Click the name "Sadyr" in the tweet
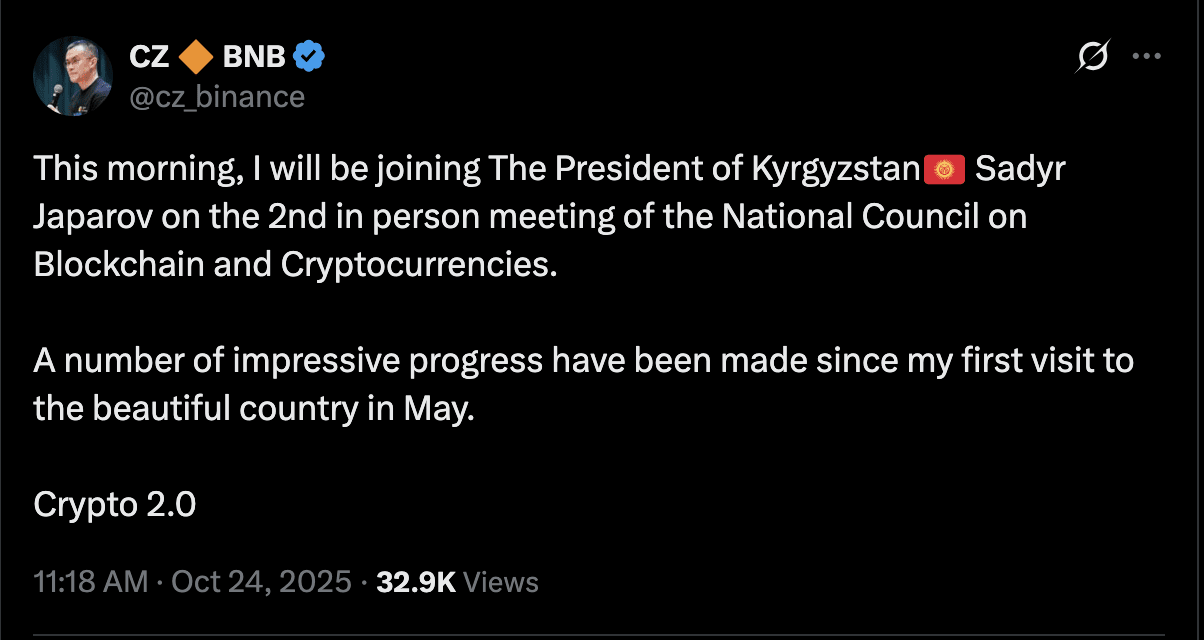1204x640 pixels. (x=1021, y=170)
